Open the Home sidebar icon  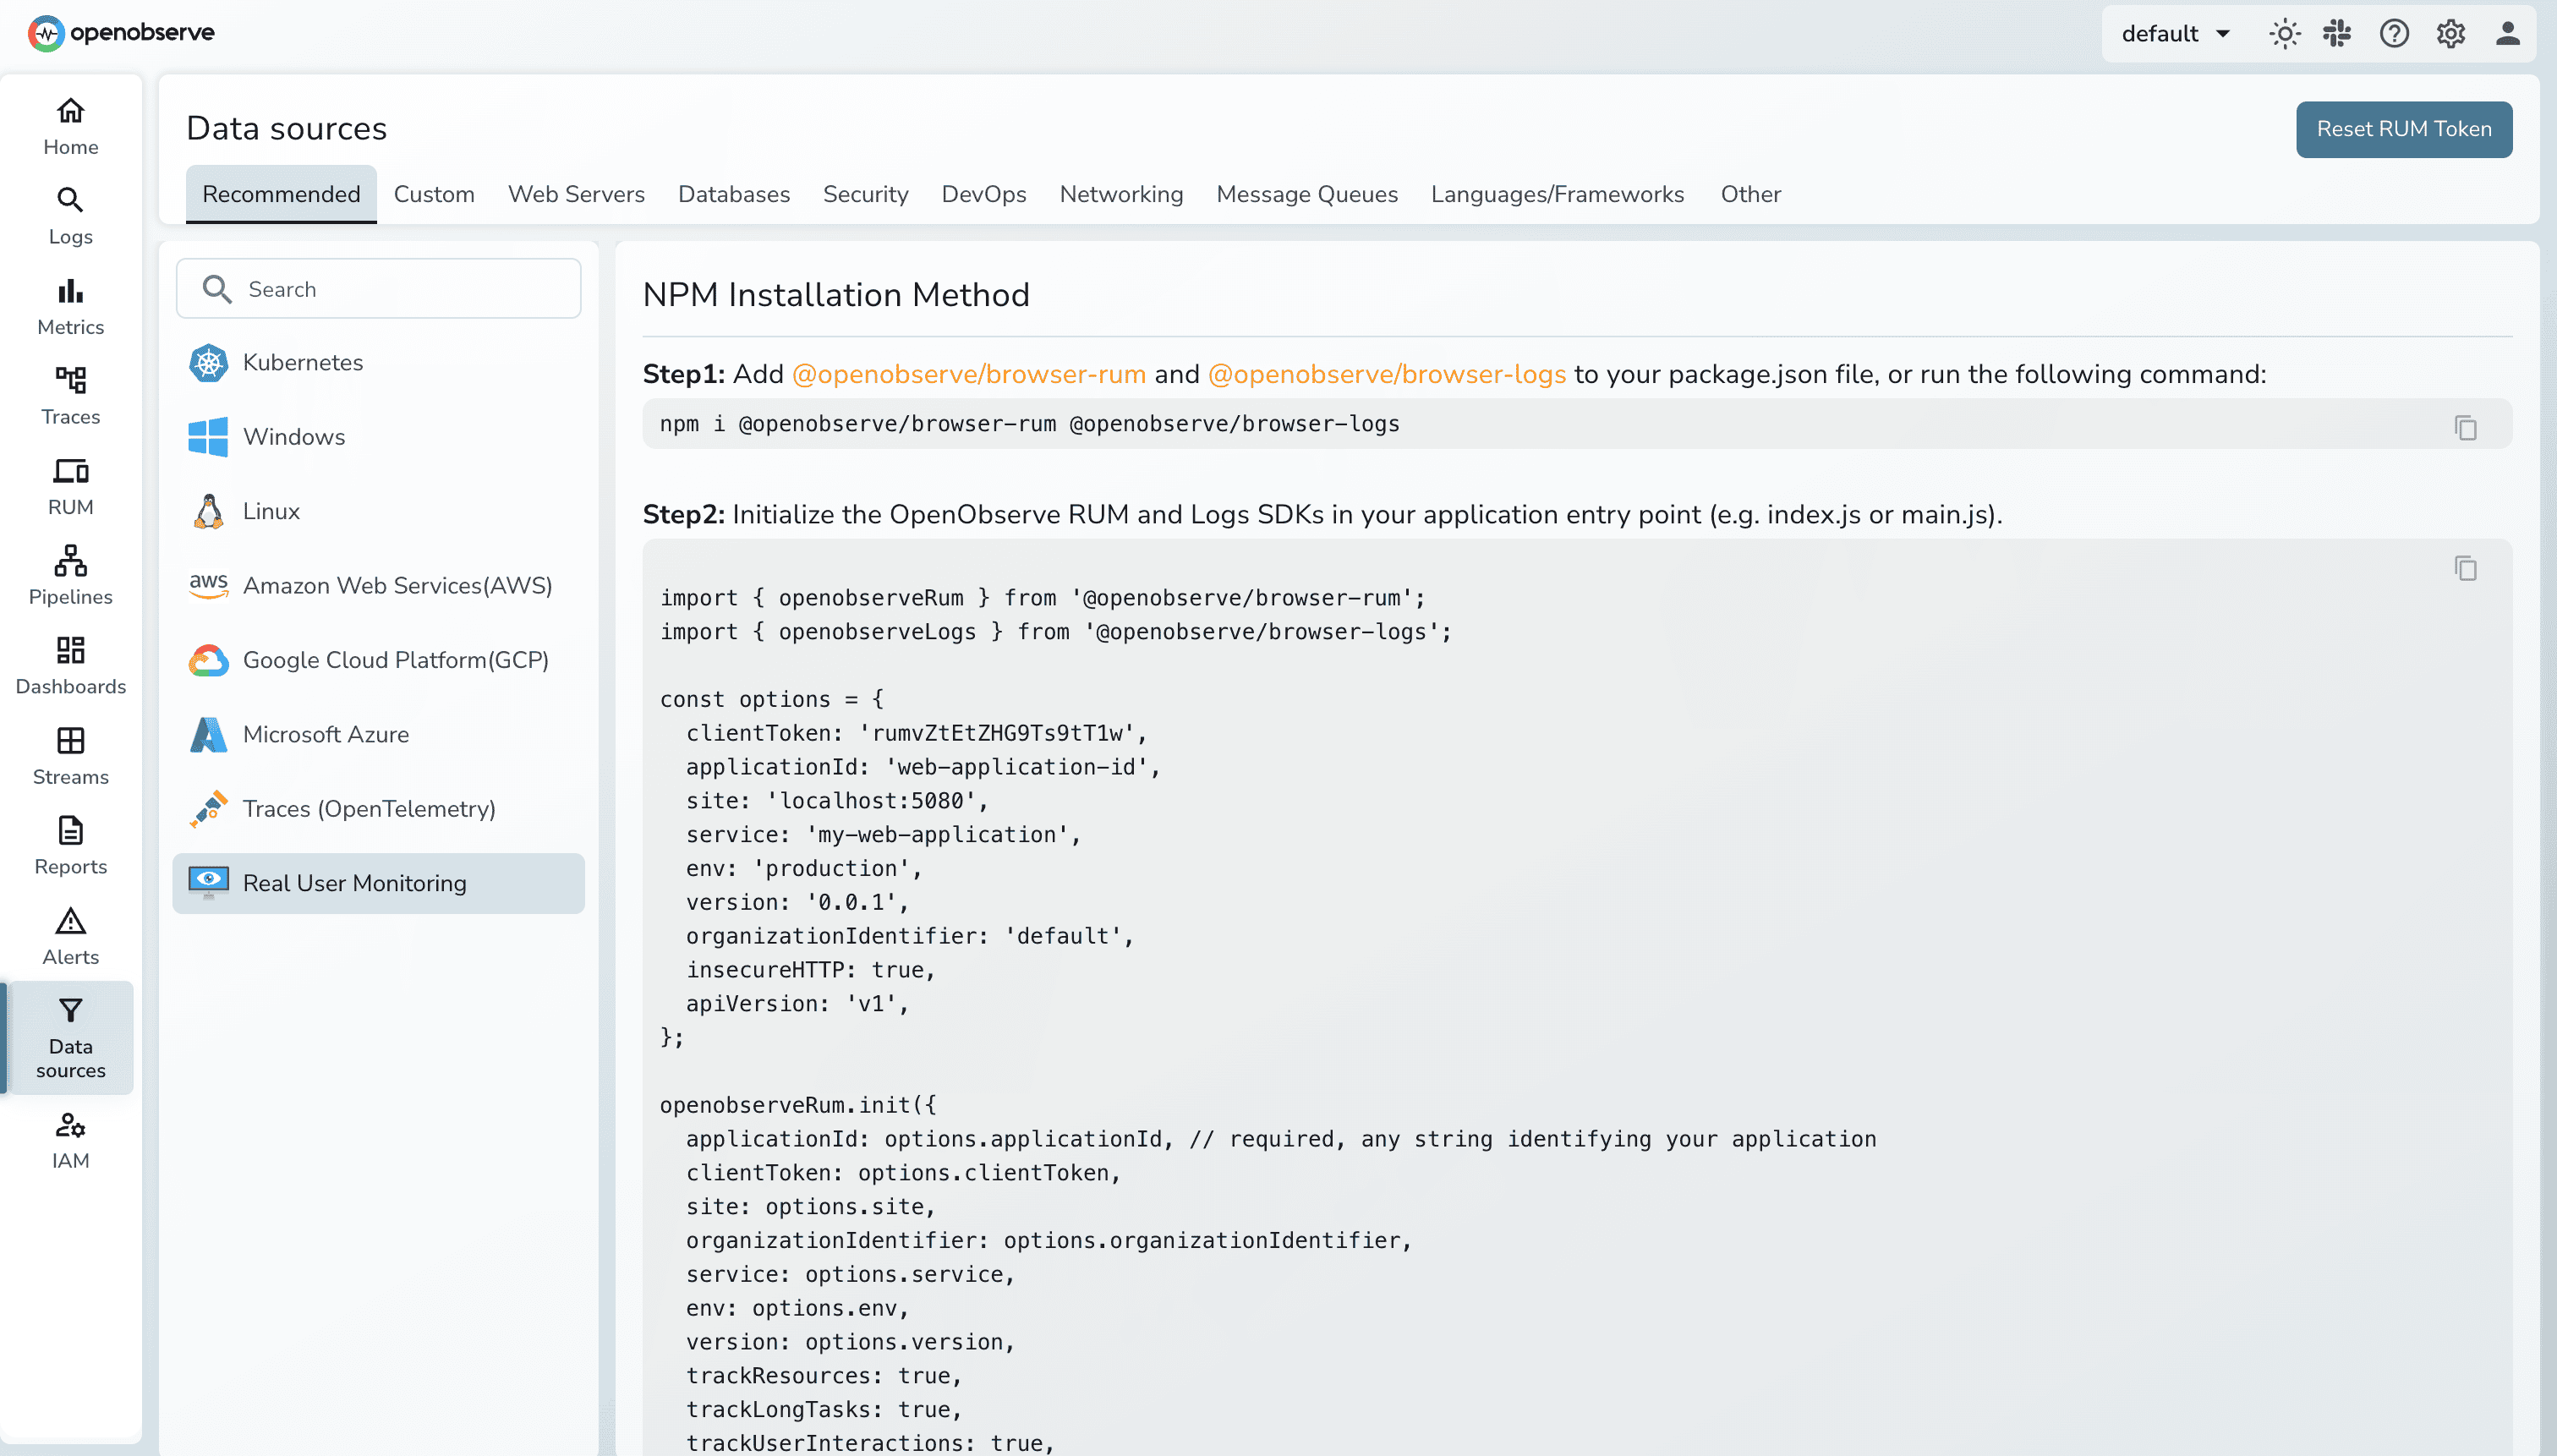69,111
